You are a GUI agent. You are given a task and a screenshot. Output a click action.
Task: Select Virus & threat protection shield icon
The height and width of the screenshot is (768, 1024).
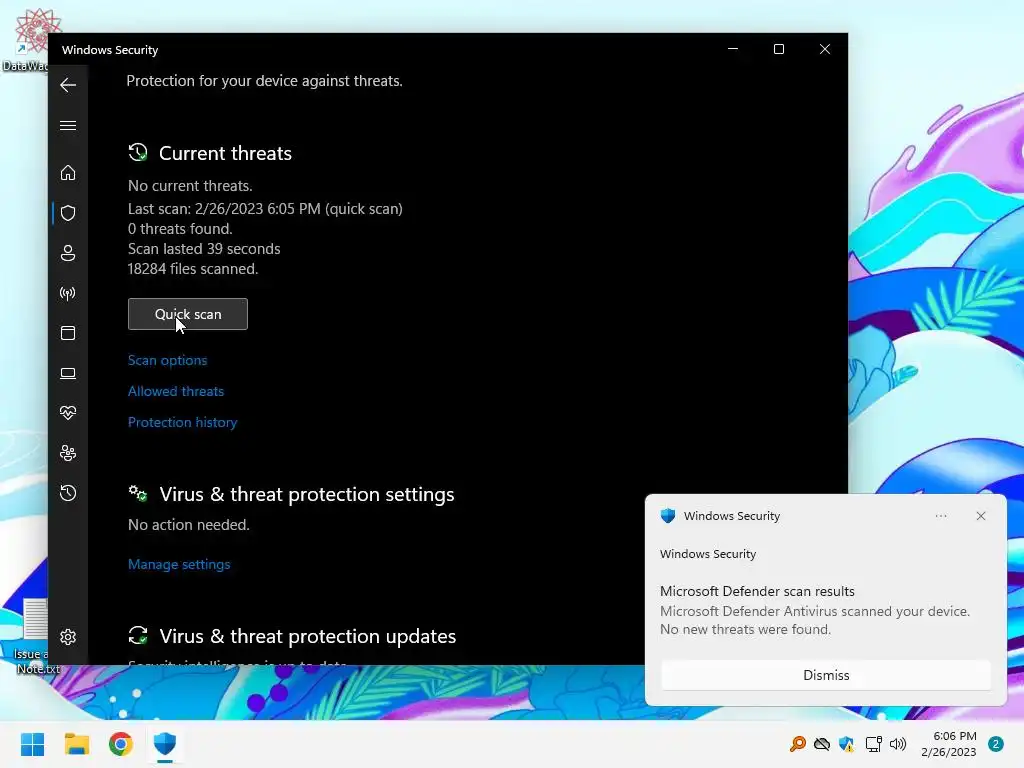68,213
